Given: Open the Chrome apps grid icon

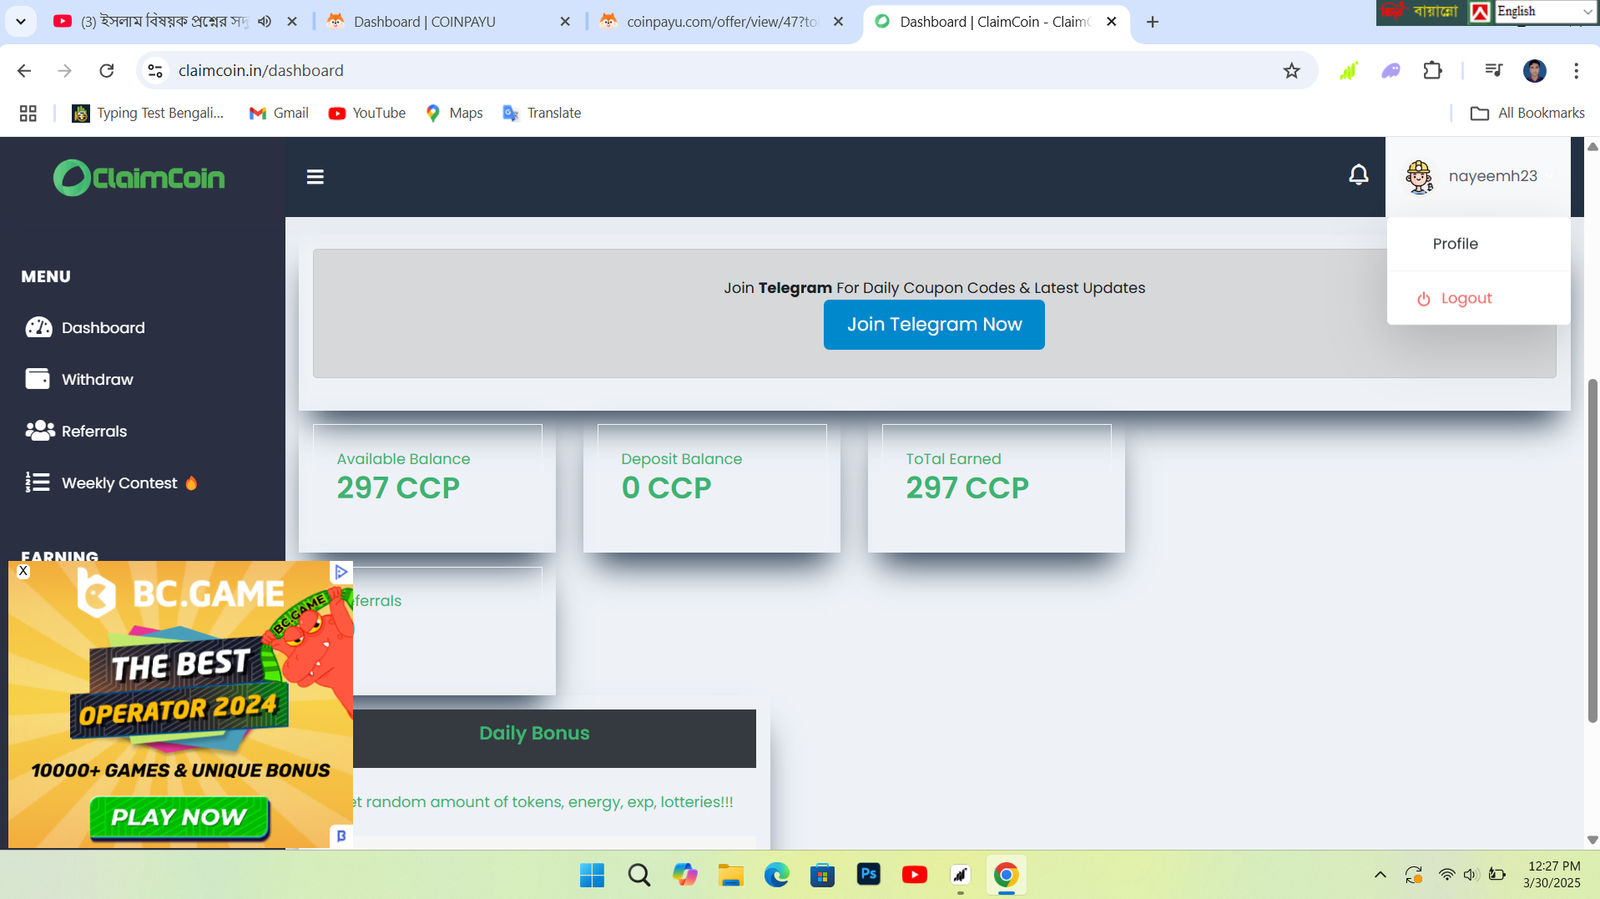Looking at the screenshot, I should [x=28, y=113].
